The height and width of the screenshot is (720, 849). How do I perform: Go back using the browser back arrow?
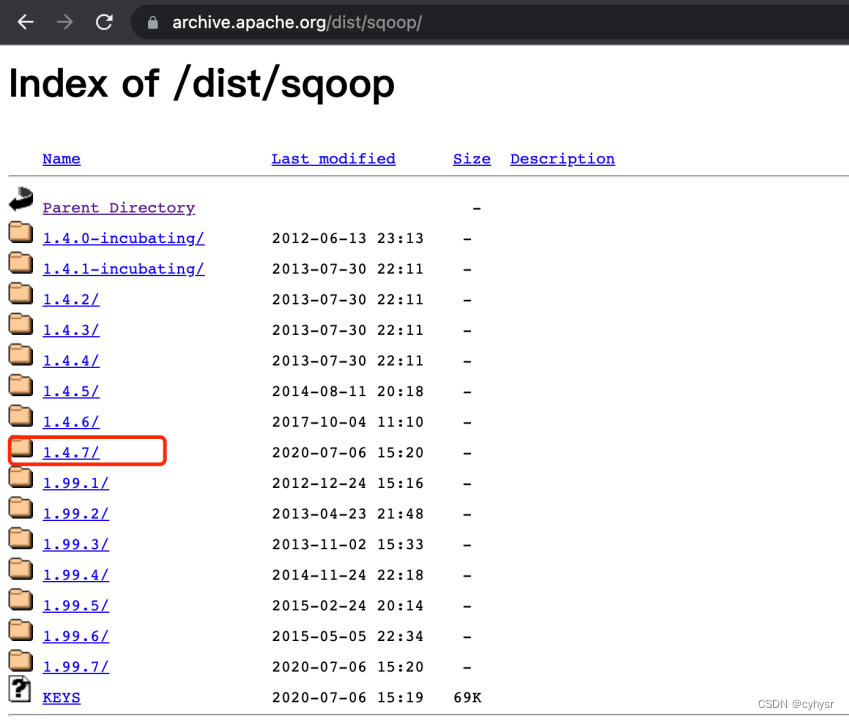(x=25, y=22)
